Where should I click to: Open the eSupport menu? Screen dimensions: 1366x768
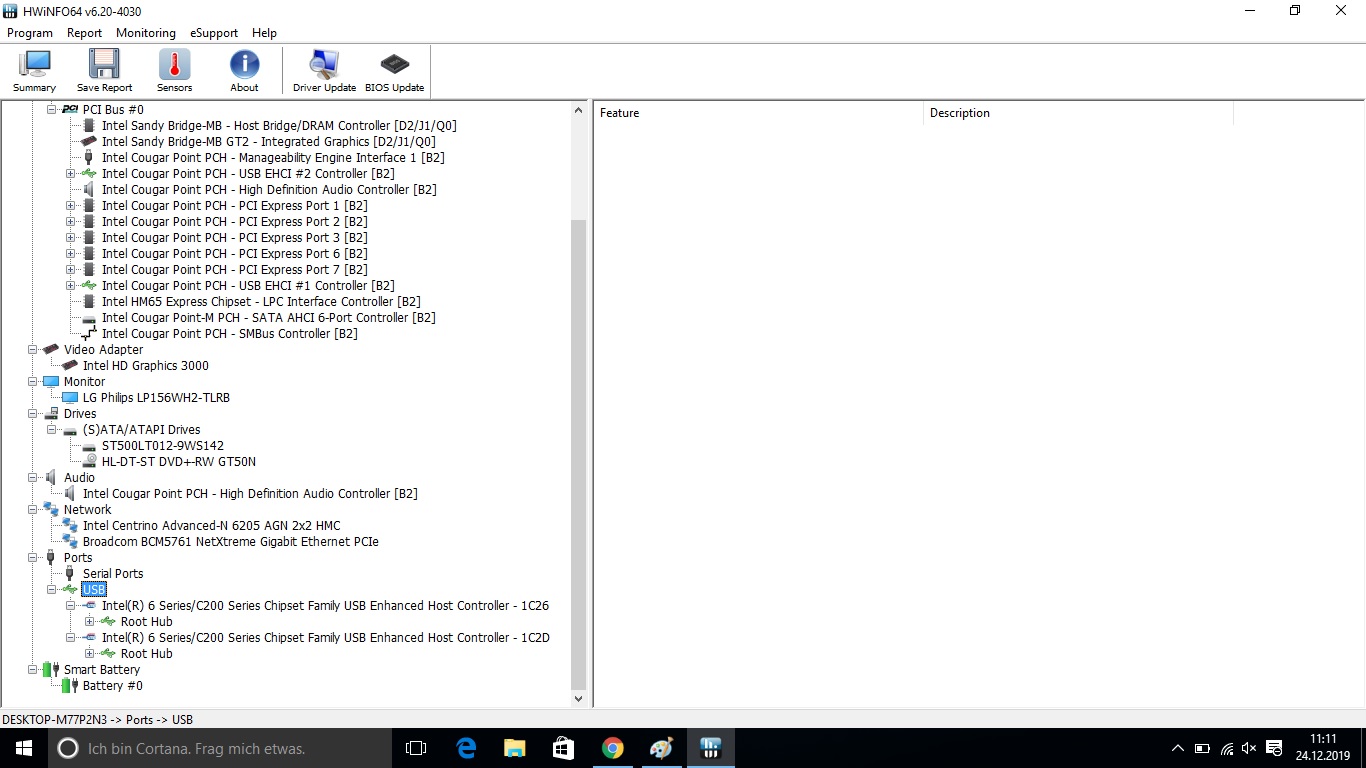tap(214, 33)
